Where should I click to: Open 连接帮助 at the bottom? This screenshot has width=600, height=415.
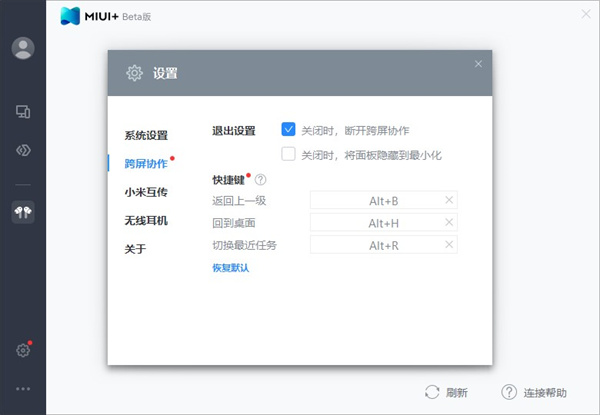[534, 392]
